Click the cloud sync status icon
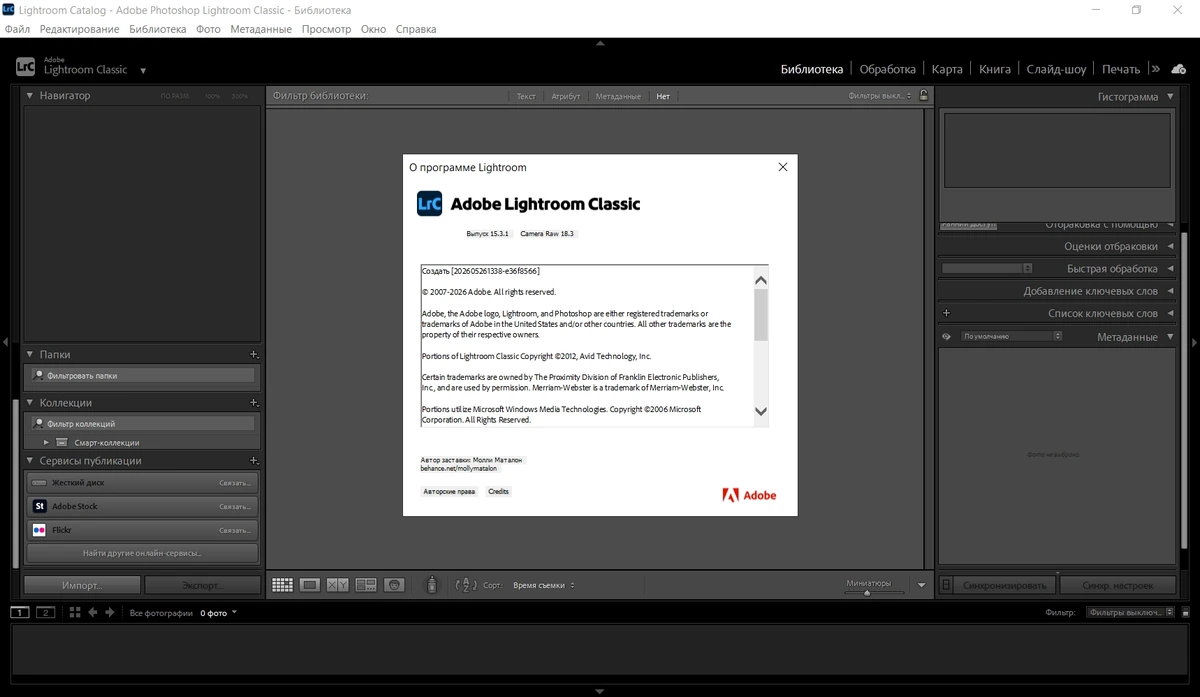The width and height of the screenshot is (1200, 697). 1179,69
